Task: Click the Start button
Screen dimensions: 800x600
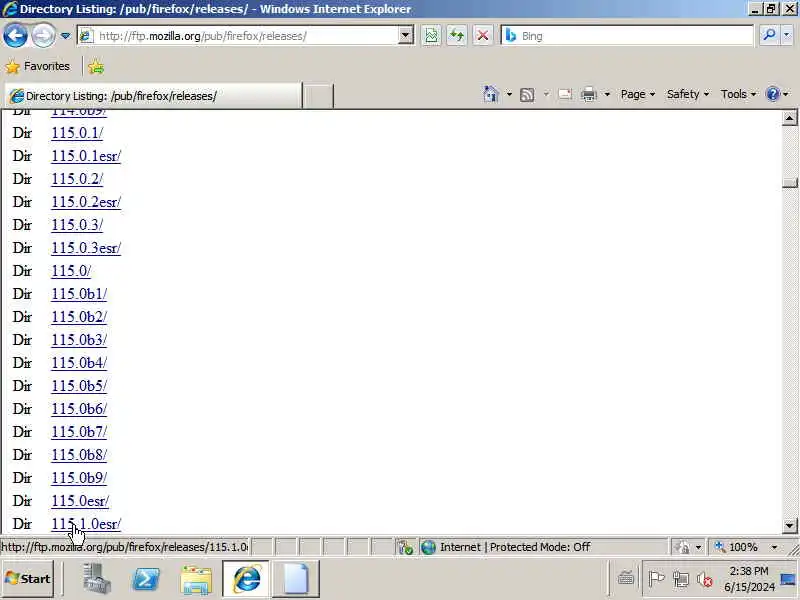Action: click(28, 579)
